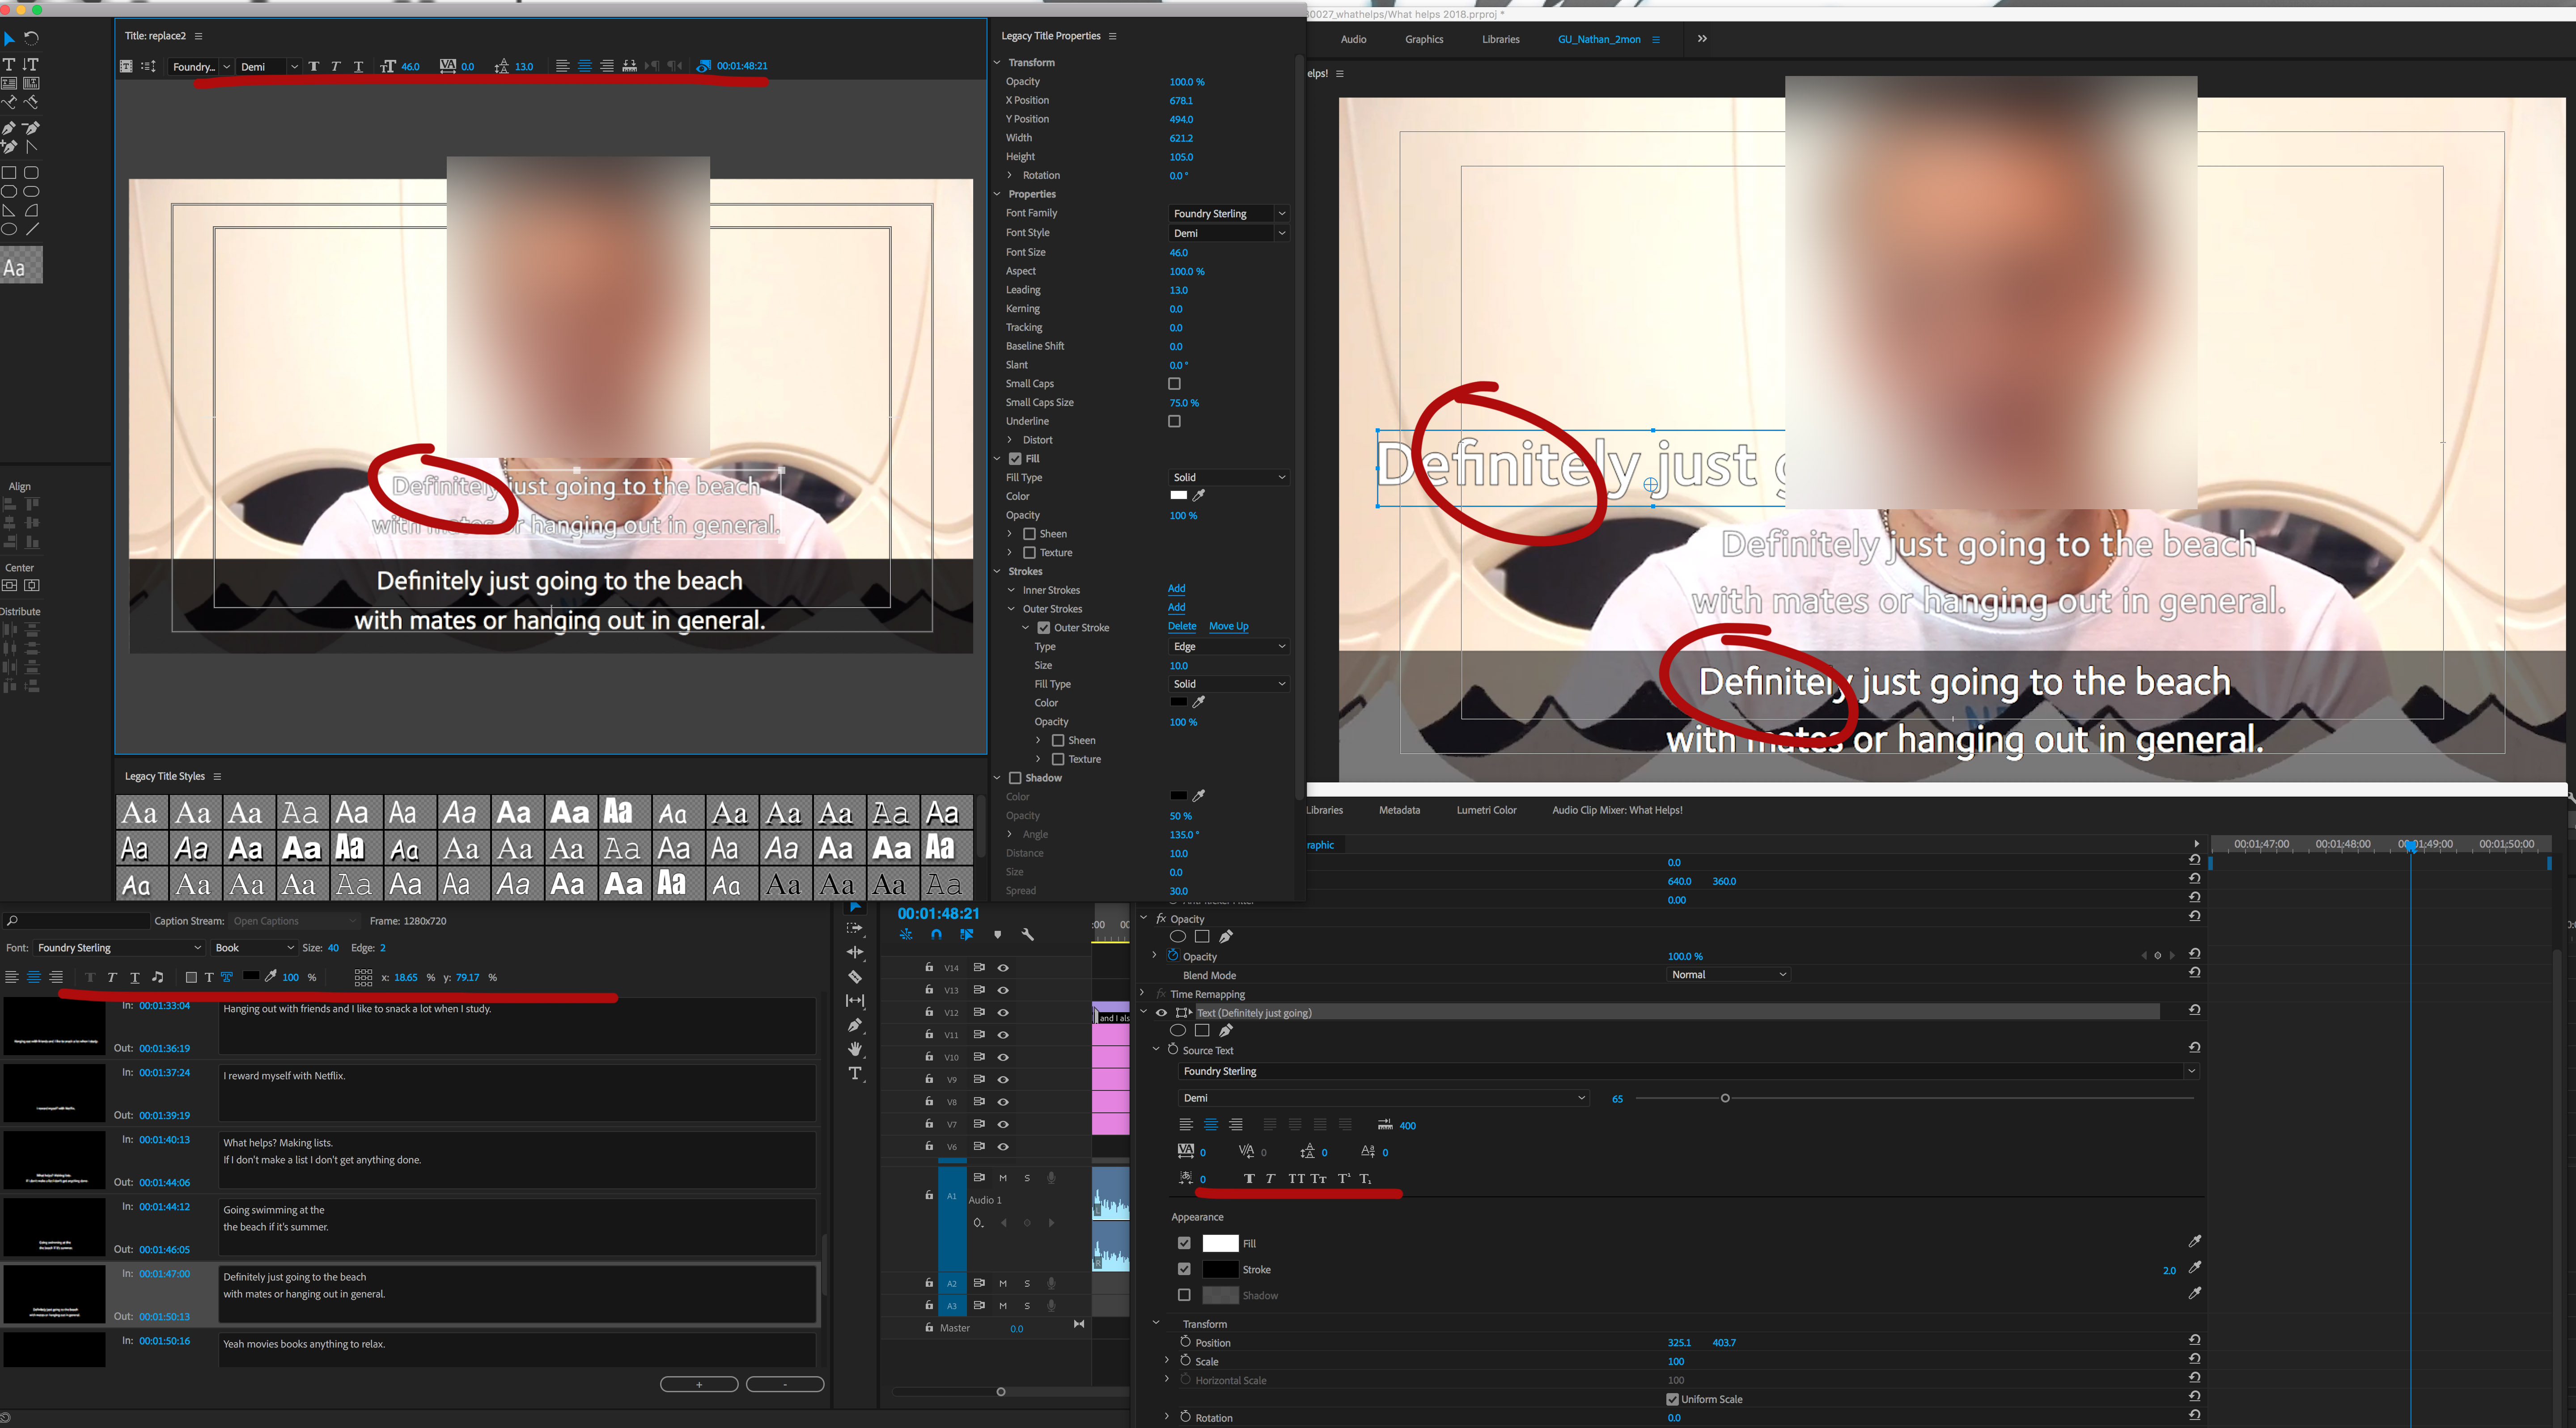Select the timeline Type tool
This screenshot has height=1428, width=2576.
point(855,1074)
